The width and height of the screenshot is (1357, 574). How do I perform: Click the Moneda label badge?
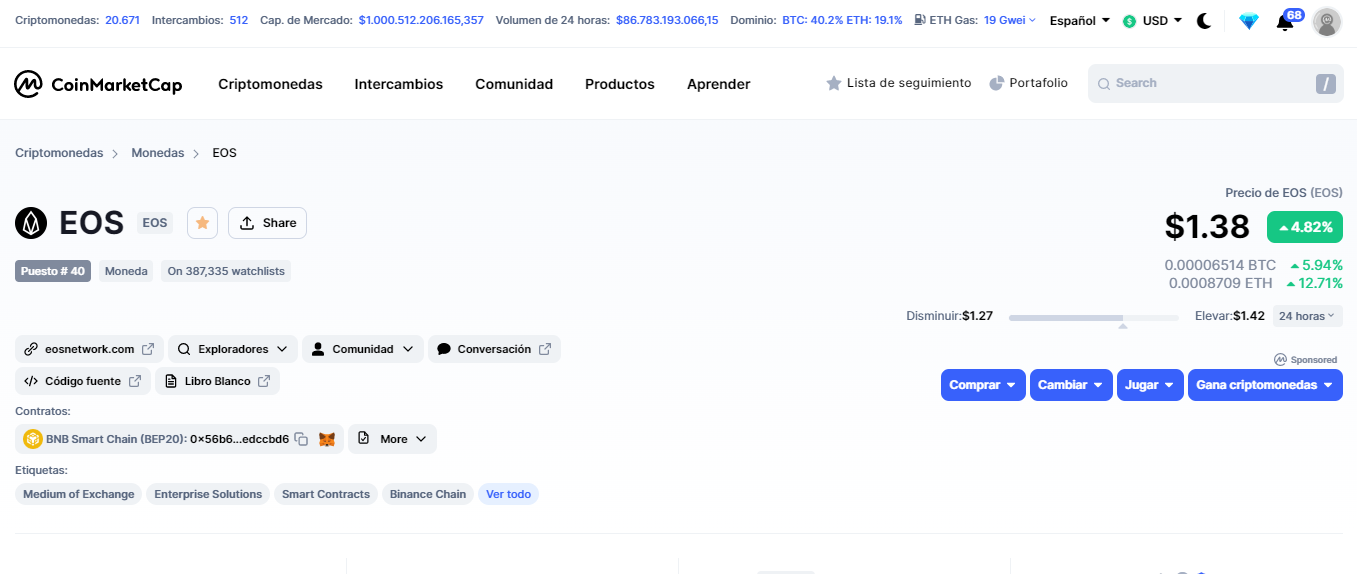(126, 271)
